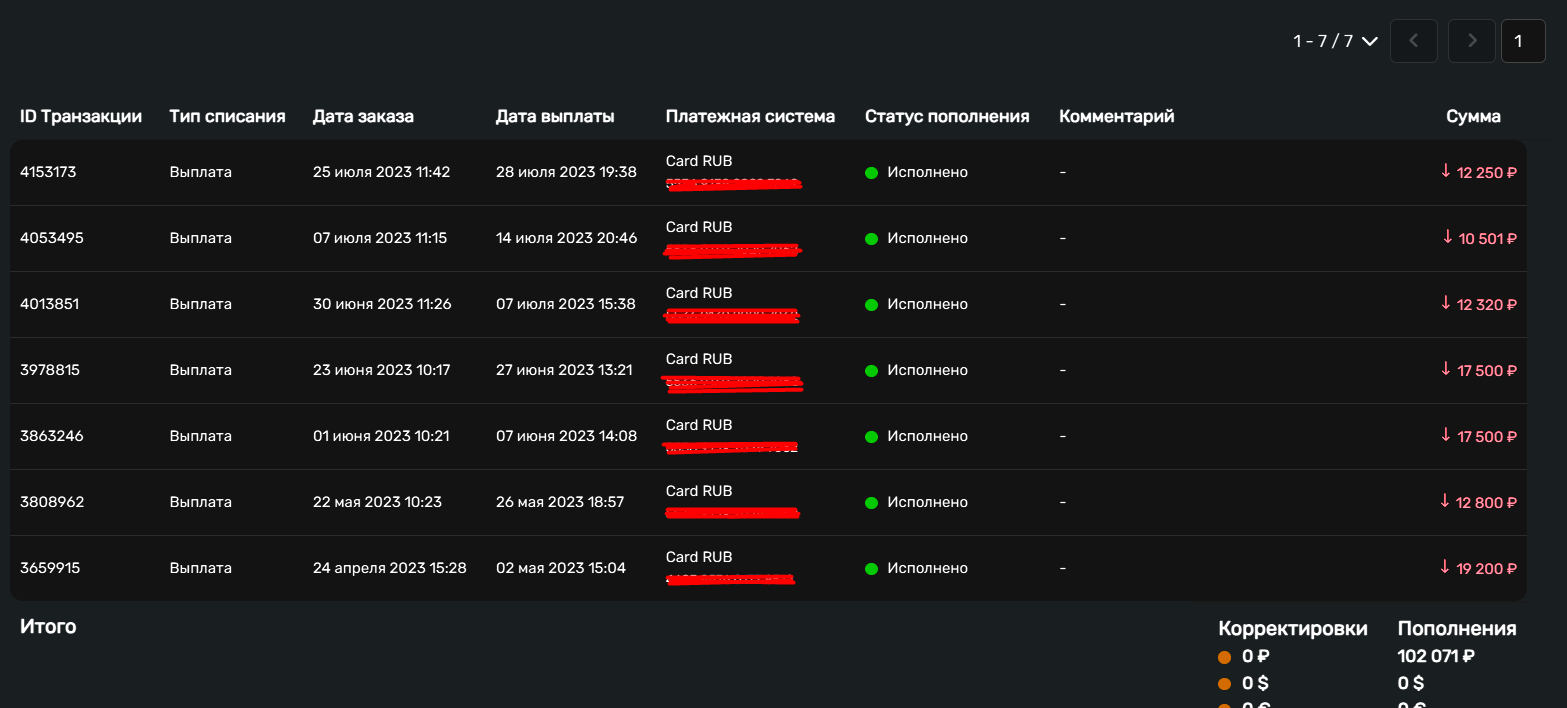Viewport: 1567px width, 708px height.
Task: Click the Корректировки totals heading
Action: (1293, 629)
